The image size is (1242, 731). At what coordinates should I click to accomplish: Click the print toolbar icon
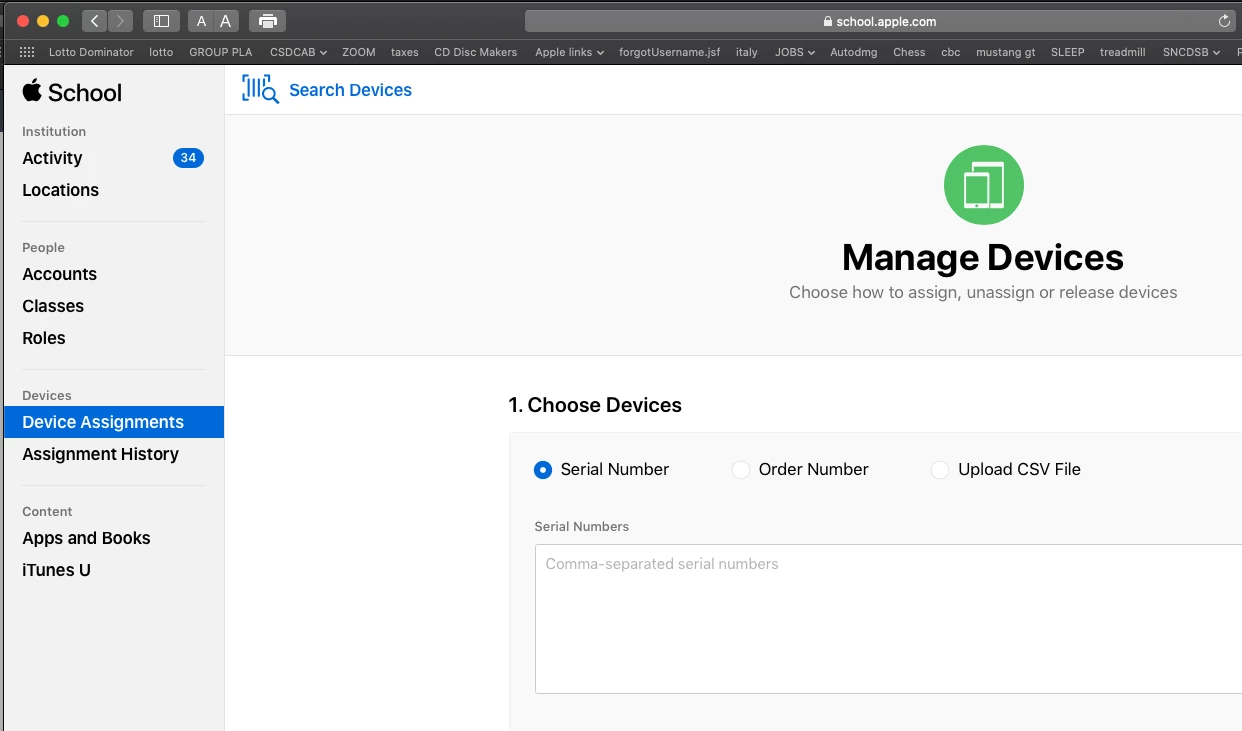(268, 21)
